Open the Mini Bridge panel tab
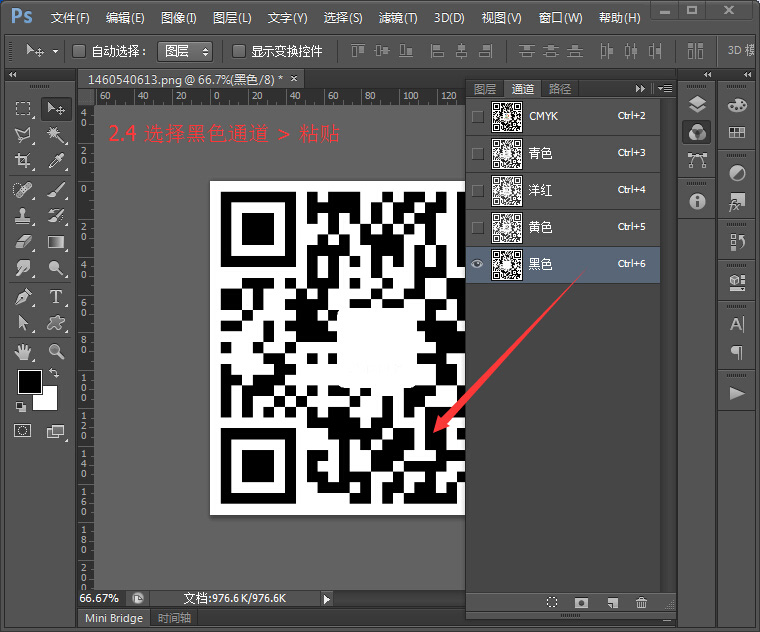Screen dimensions: 760x632 click(x=113, y=618)
